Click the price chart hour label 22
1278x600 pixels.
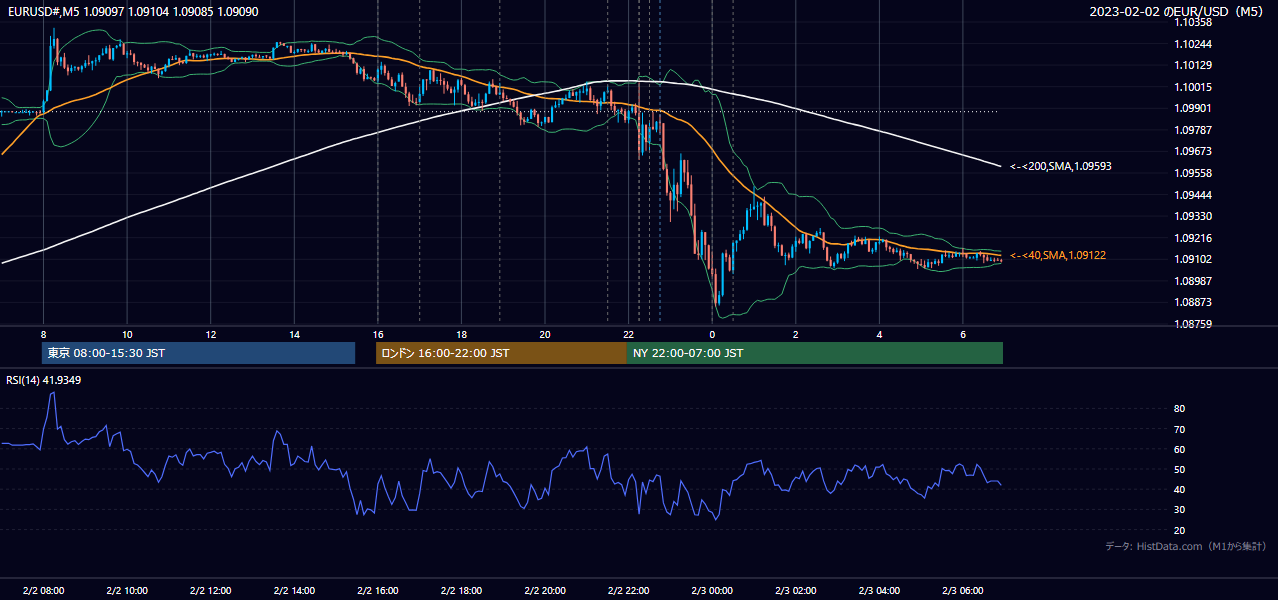coord(628,334)
